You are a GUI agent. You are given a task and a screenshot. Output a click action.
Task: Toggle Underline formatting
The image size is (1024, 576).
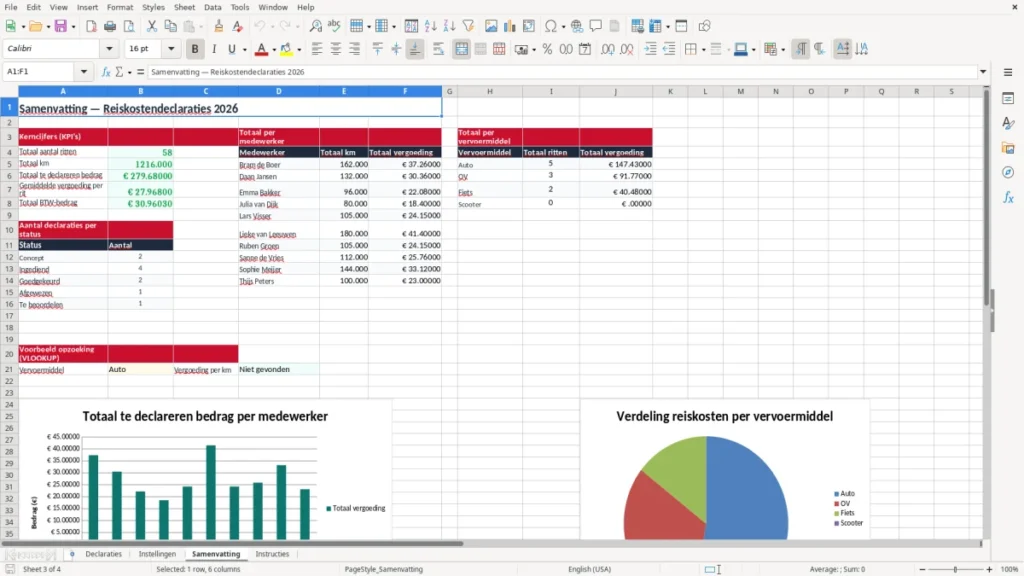click(231, 49)
